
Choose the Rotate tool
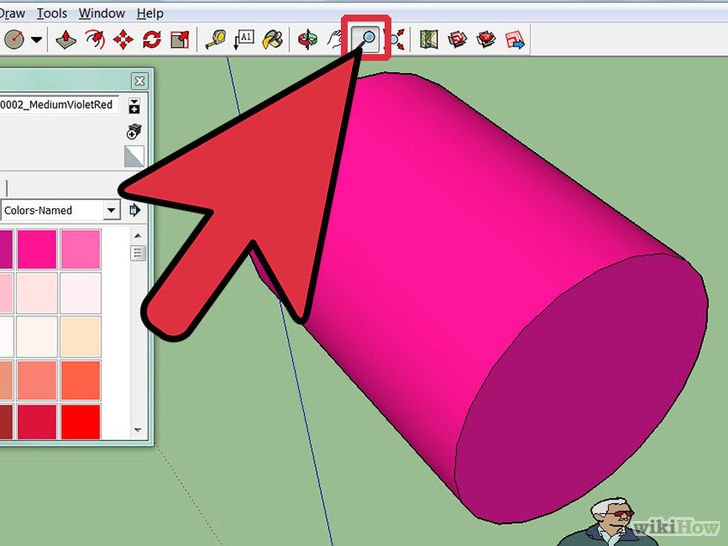click(x=152, y=40)
